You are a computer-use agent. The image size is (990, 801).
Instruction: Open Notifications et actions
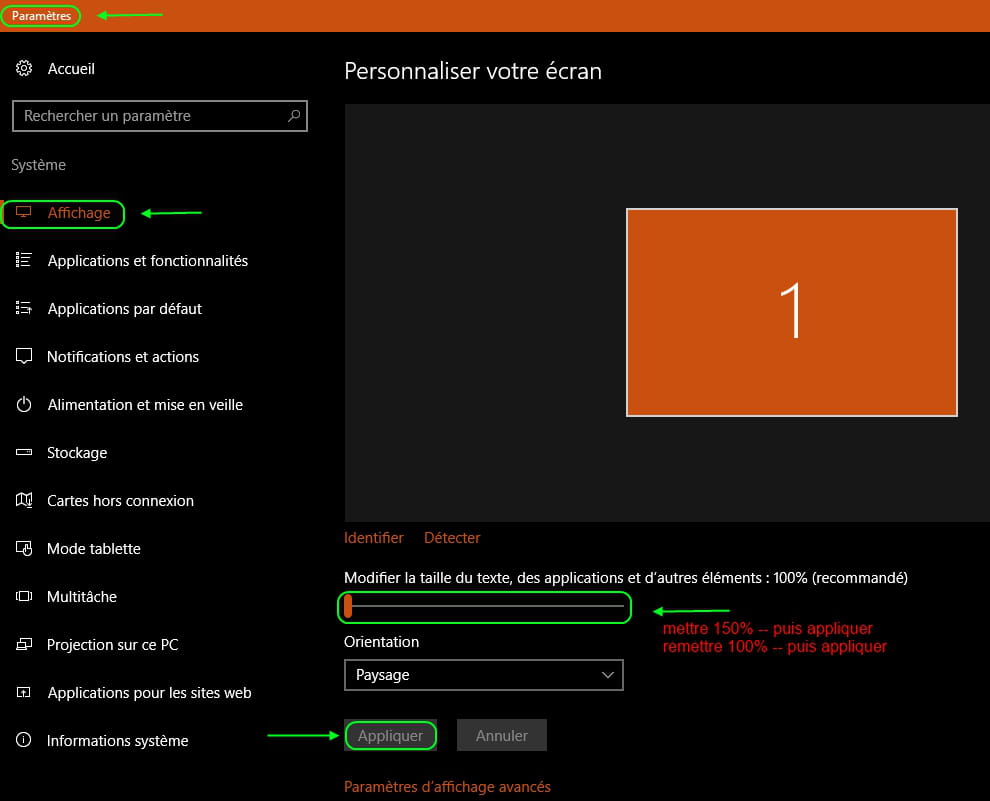(122, 357)
